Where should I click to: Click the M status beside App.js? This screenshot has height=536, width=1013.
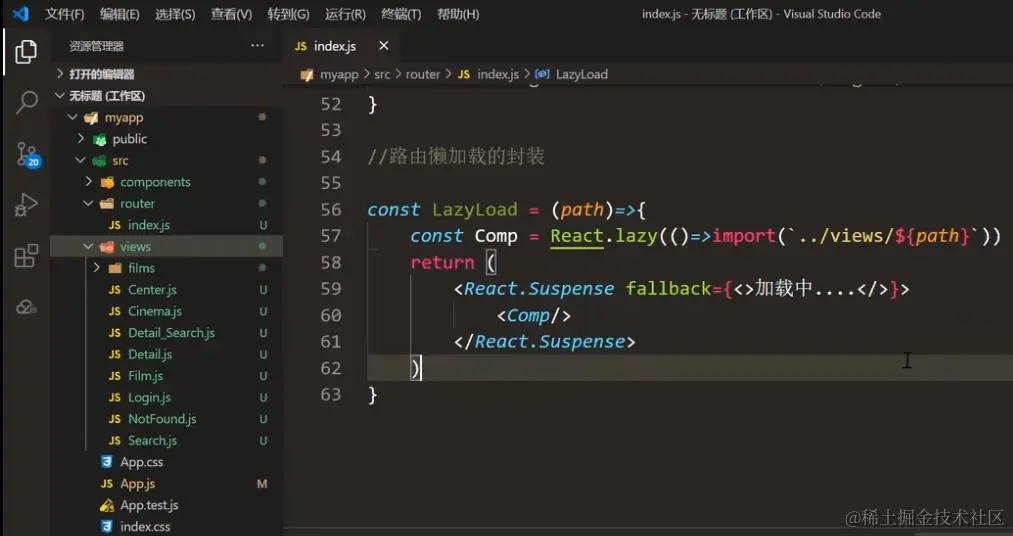click(262, 484)
